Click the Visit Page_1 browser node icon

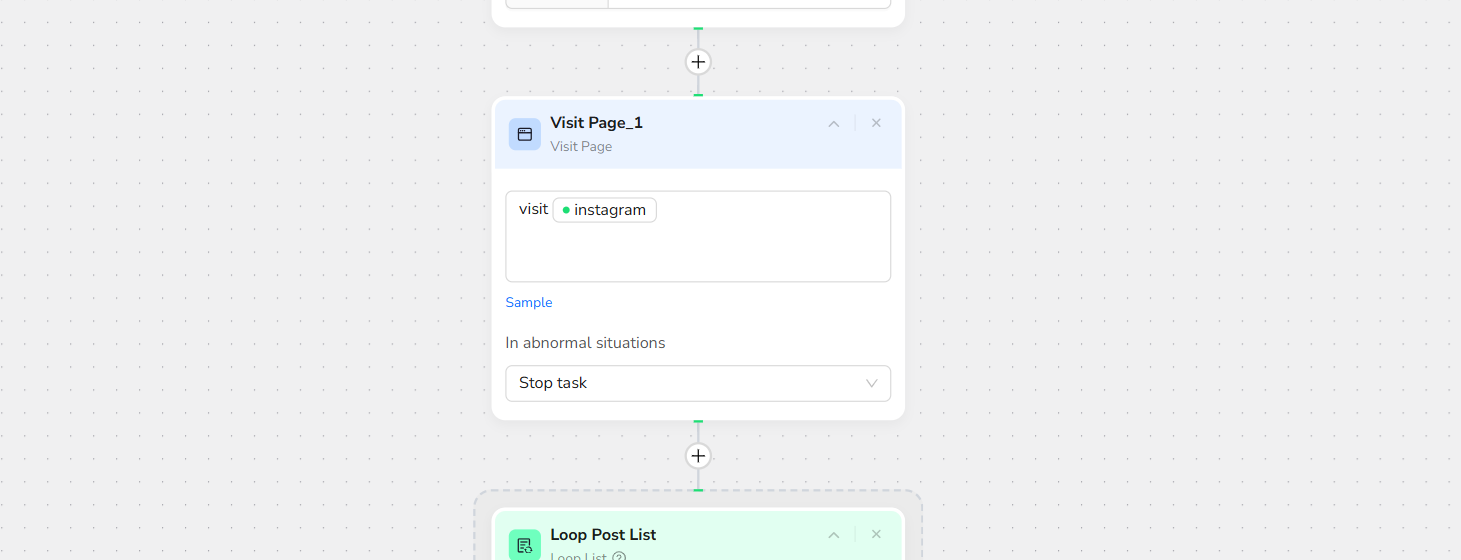click(x=524, y=134)
